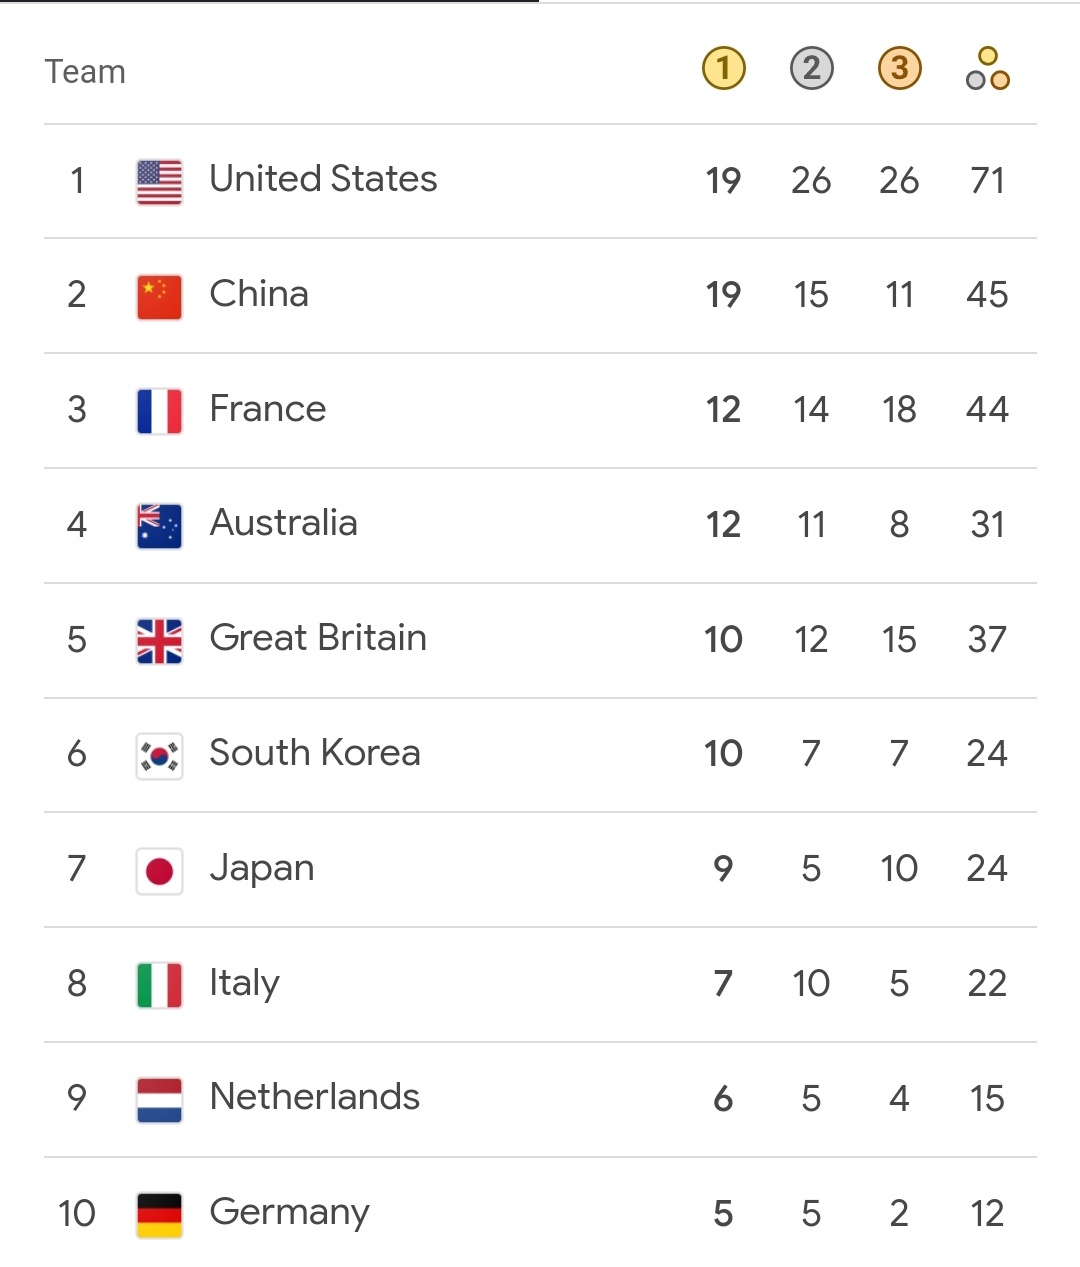Click the Japan flag icon

(x=159, y=871)
